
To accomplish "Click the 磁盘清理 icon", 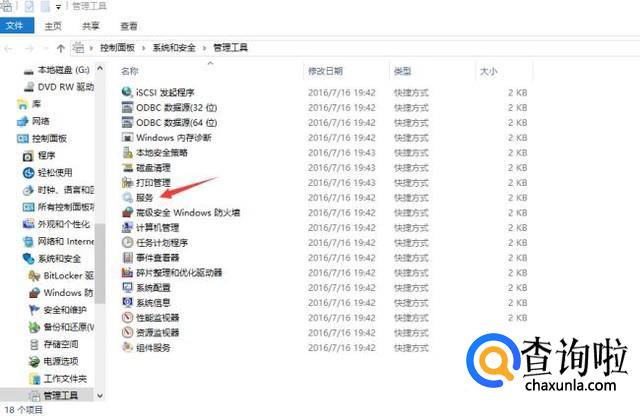I will point(127,167).
